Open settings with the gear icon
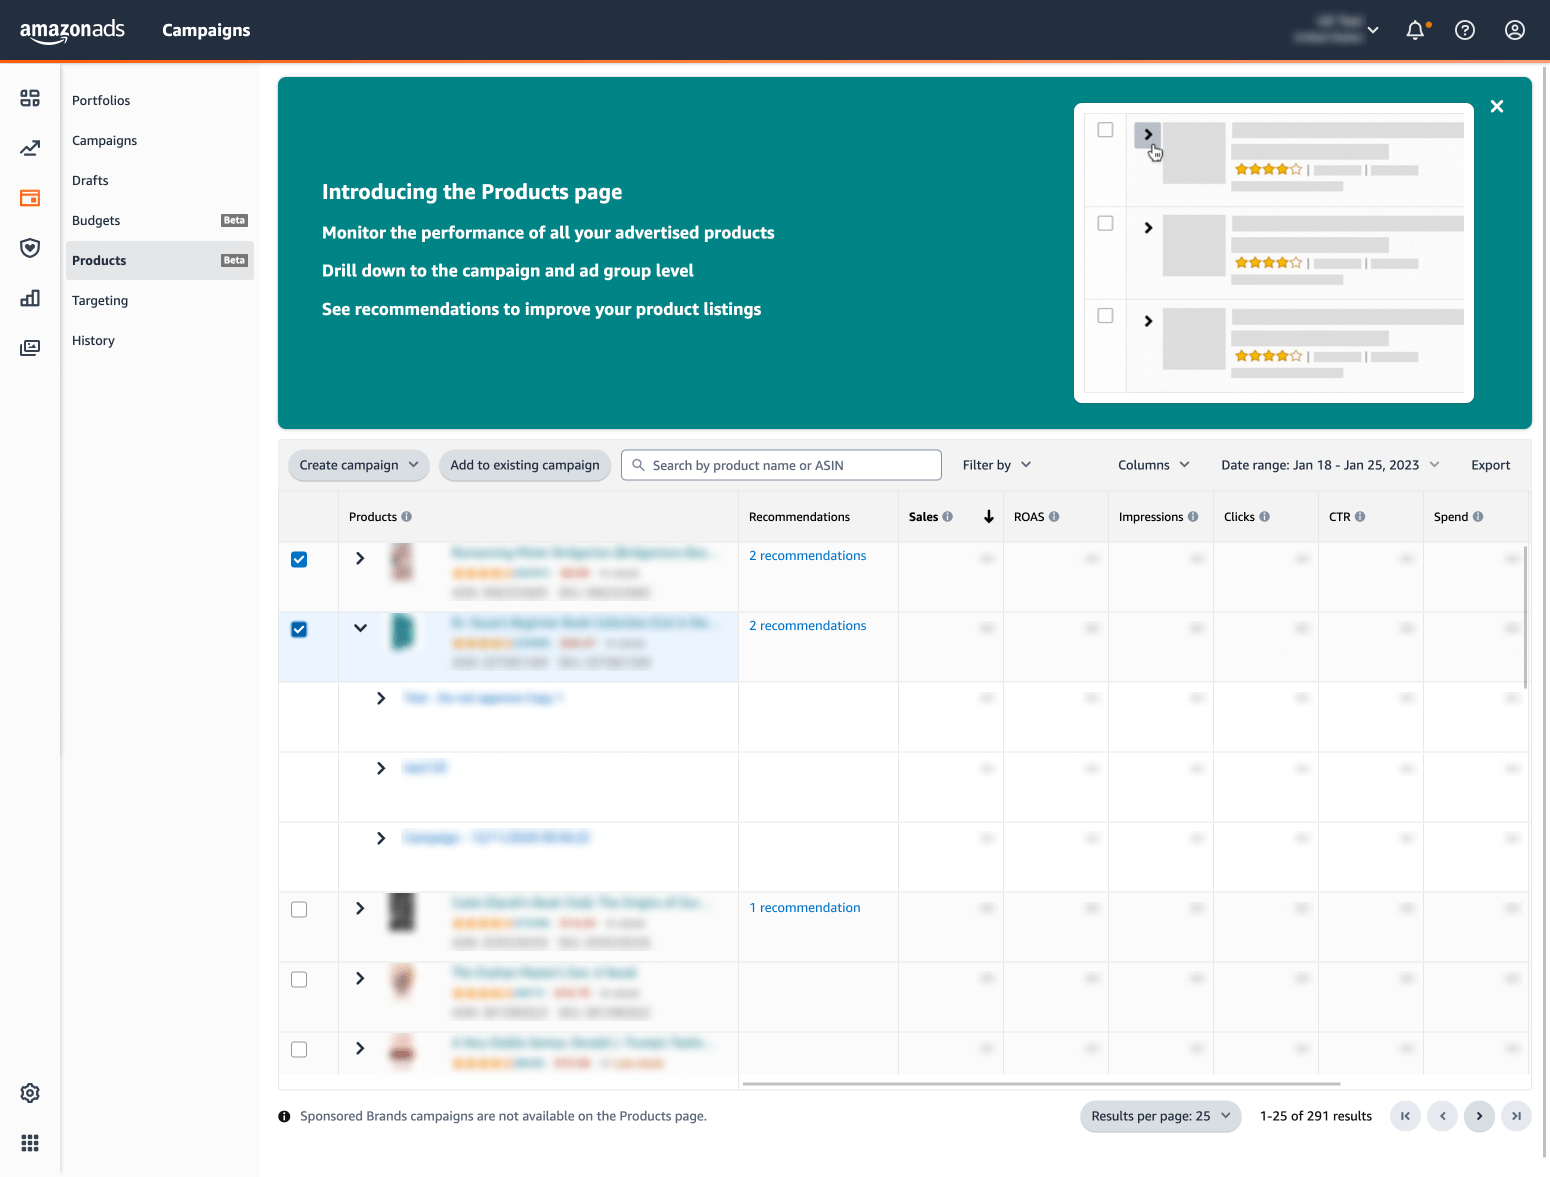The image size is (1550, 1177). (29, 1093)
